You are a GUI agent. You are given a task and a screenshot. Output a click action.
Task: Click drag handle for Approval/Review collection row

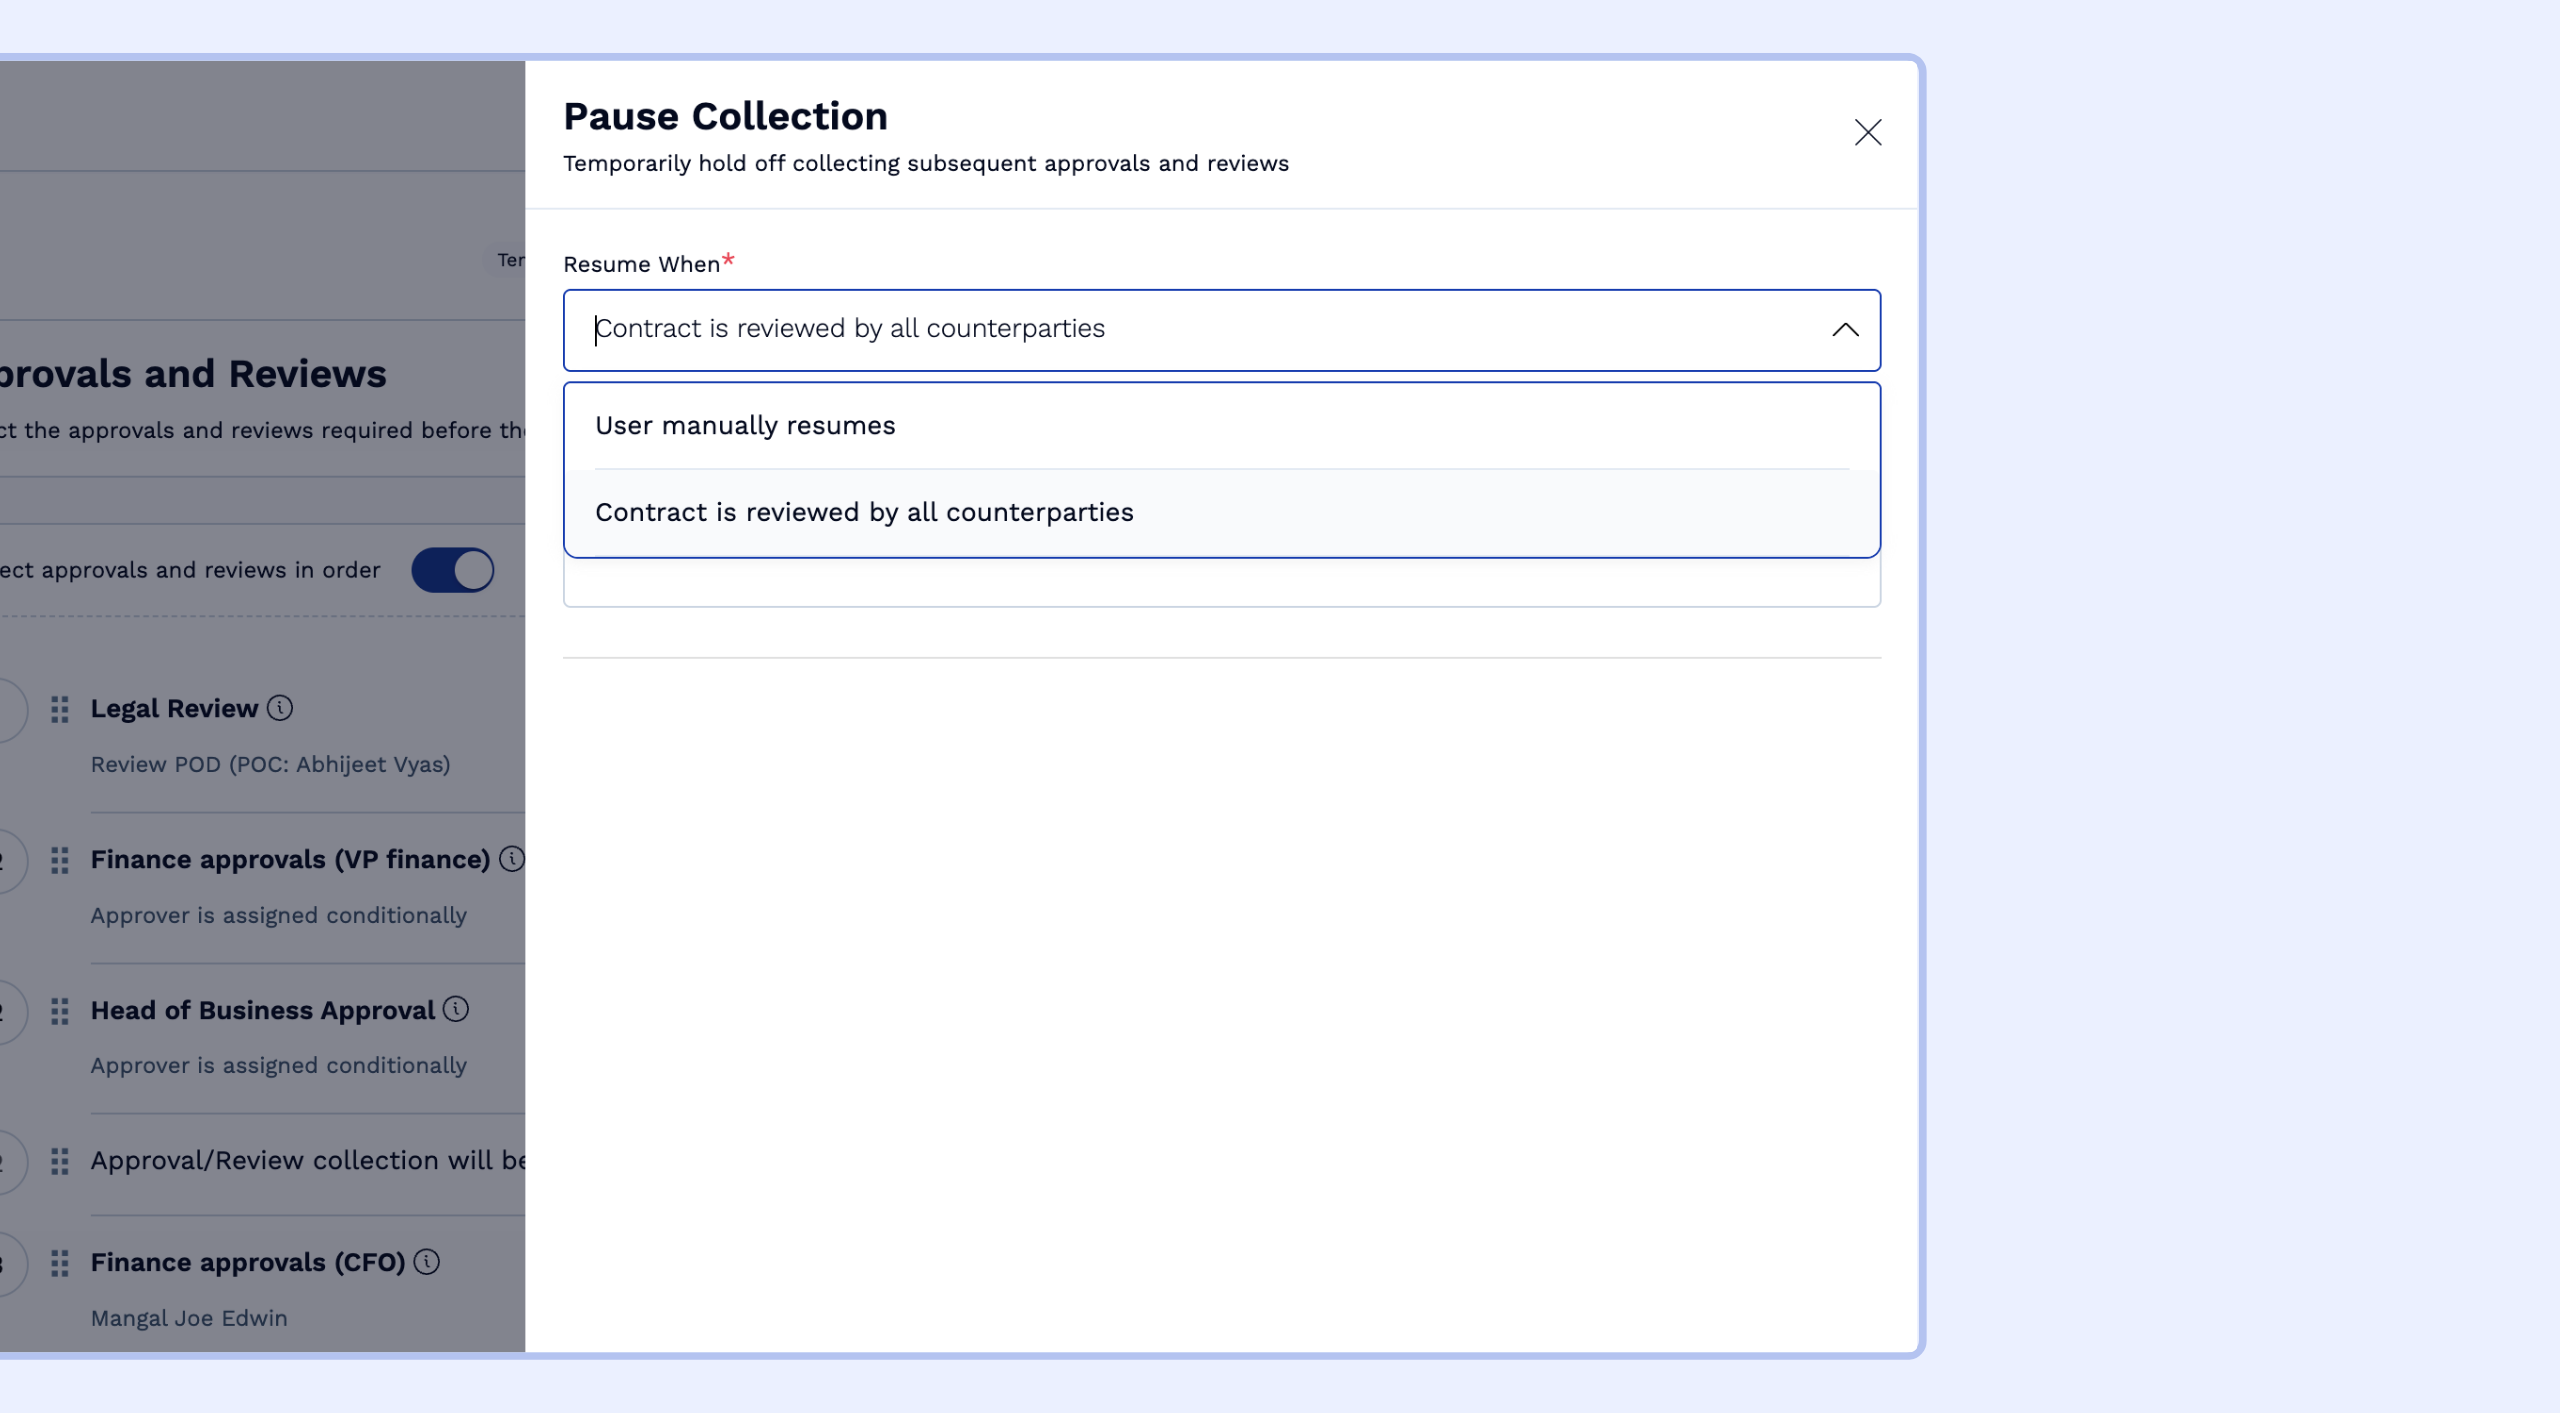pyautogui.click(x=60, y=1161)
